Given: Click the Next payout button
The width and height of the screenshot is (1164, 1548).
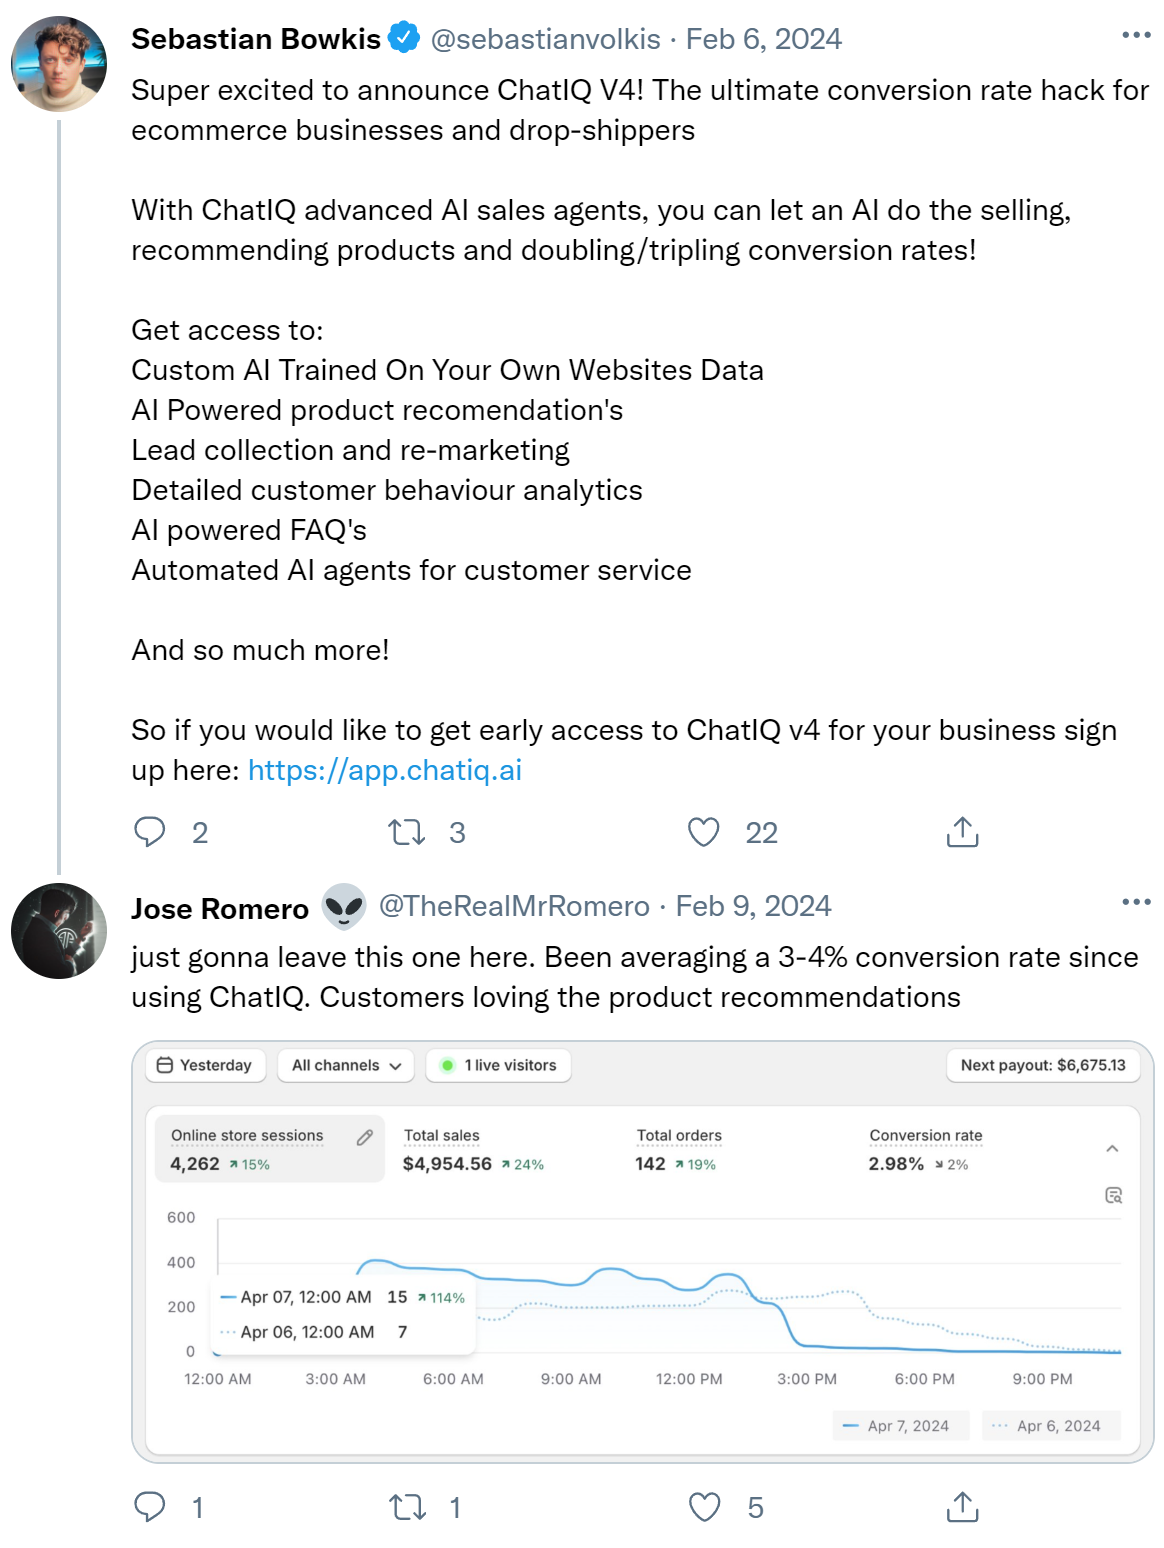Looking at the screenshot, I should coord(1043,1066).
